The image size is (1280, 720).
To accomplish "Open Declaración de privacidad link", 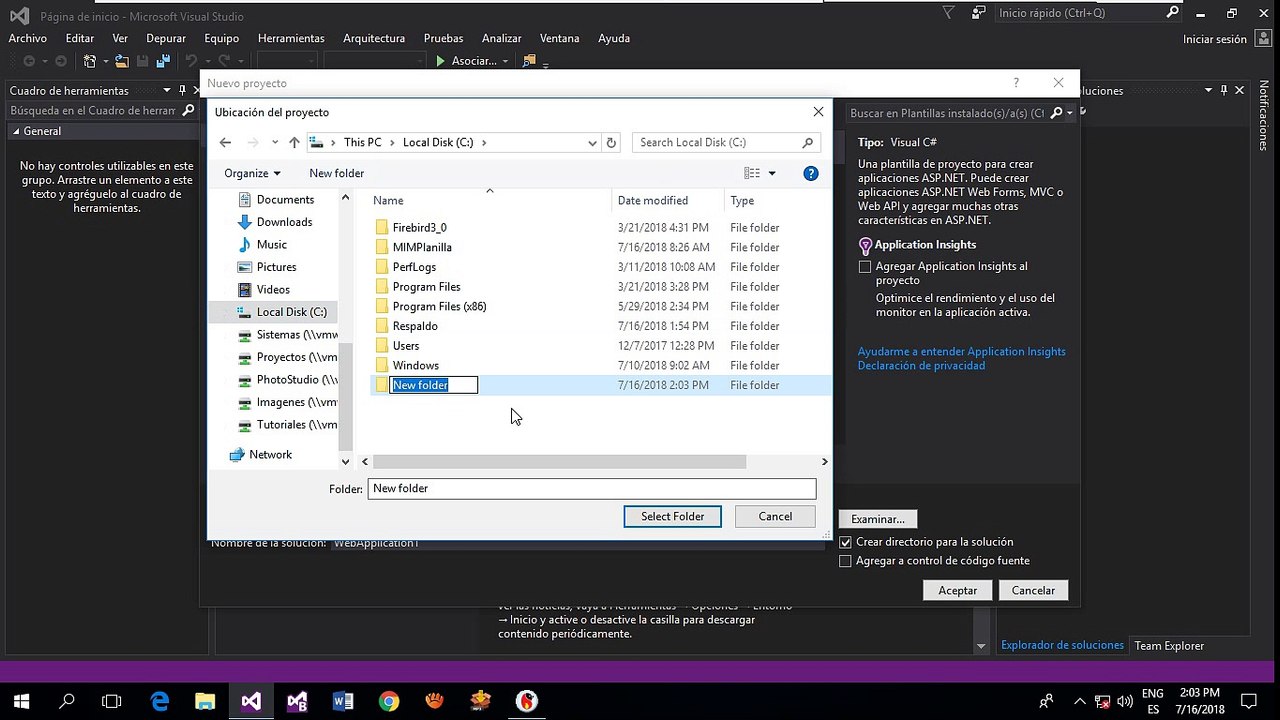I will (921, 366).
